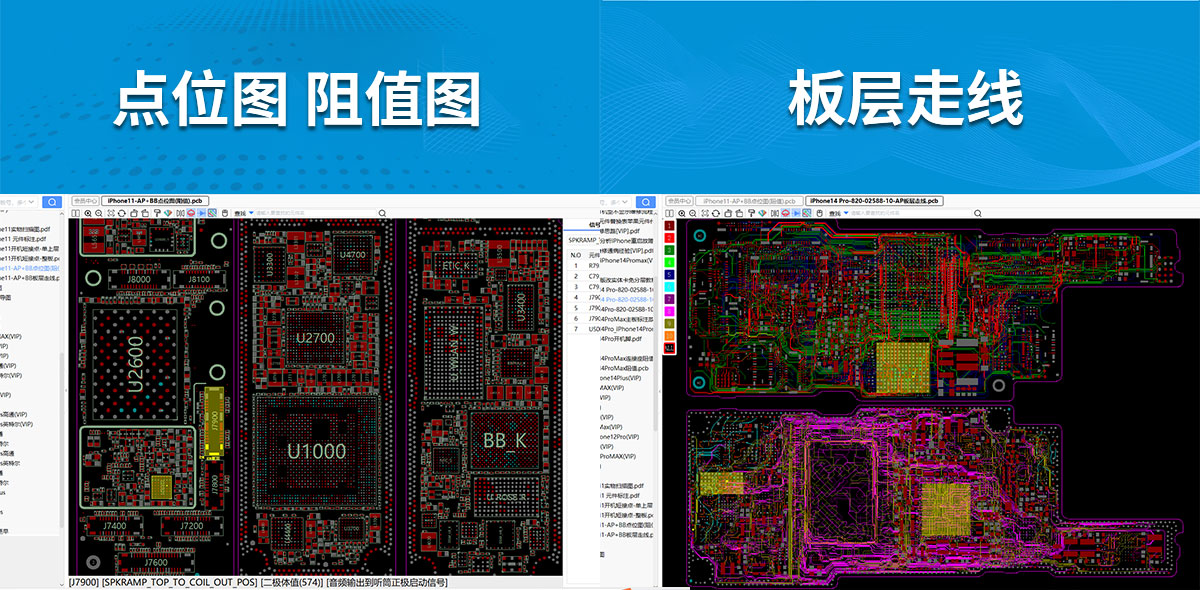Click scroll-up arrow of left file list
The height and width of the screenshot is (590, 1200).
click(62, 213)
